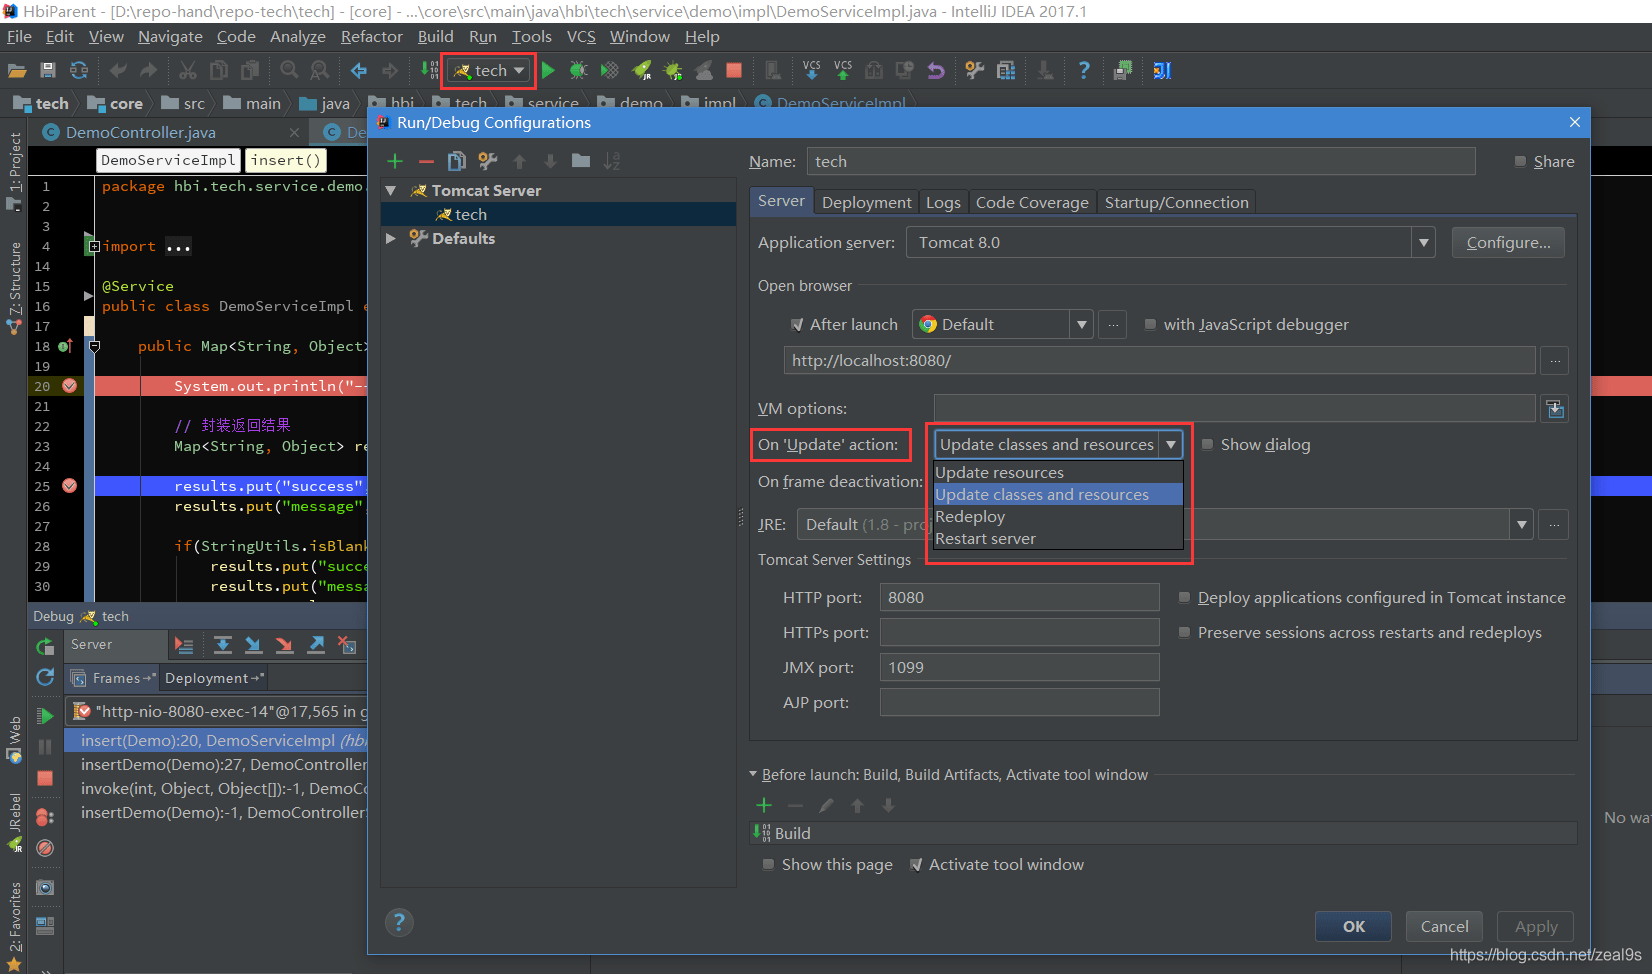Add before-launch task with green plus
1652x974 pixels.
click(x=764, y=805)
